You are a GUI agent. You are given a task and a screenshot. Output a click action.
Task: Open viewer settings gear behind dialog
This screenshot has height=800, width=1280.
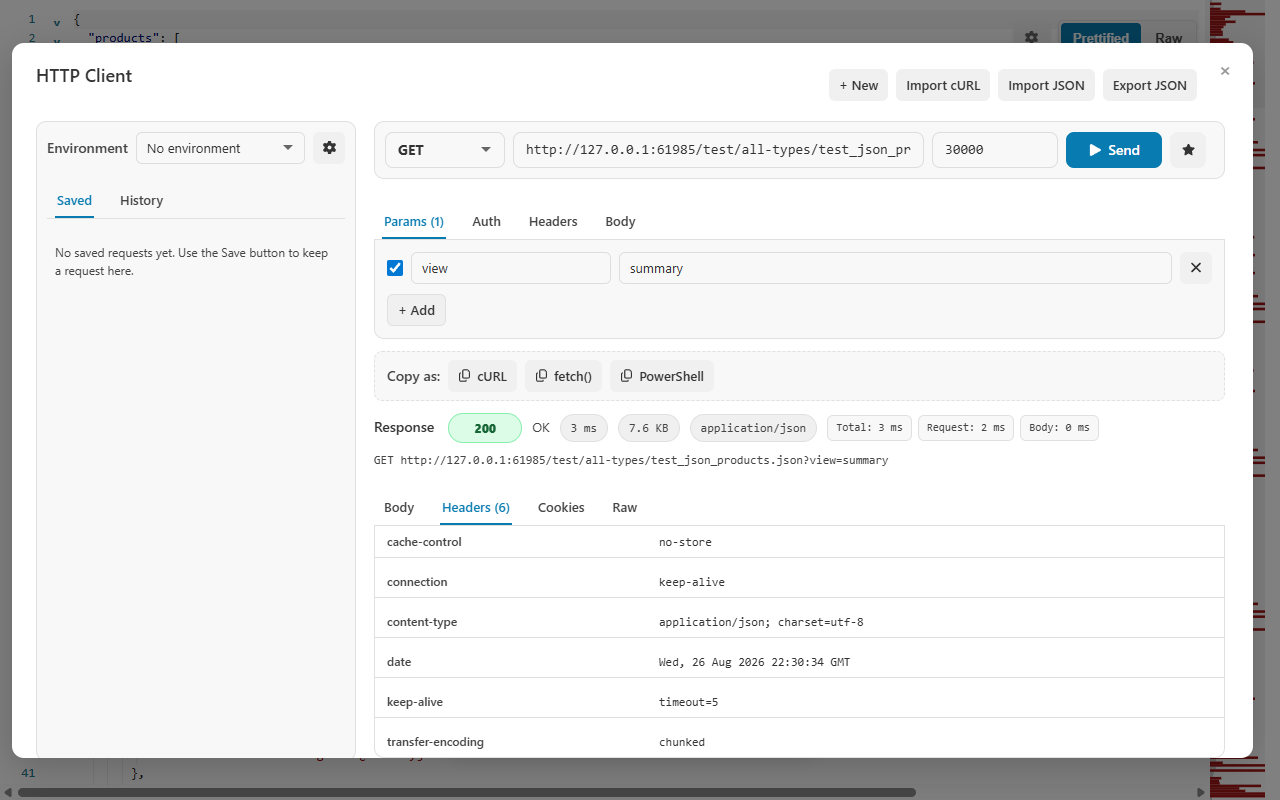pyautogui.click(x=1032, y=37)
